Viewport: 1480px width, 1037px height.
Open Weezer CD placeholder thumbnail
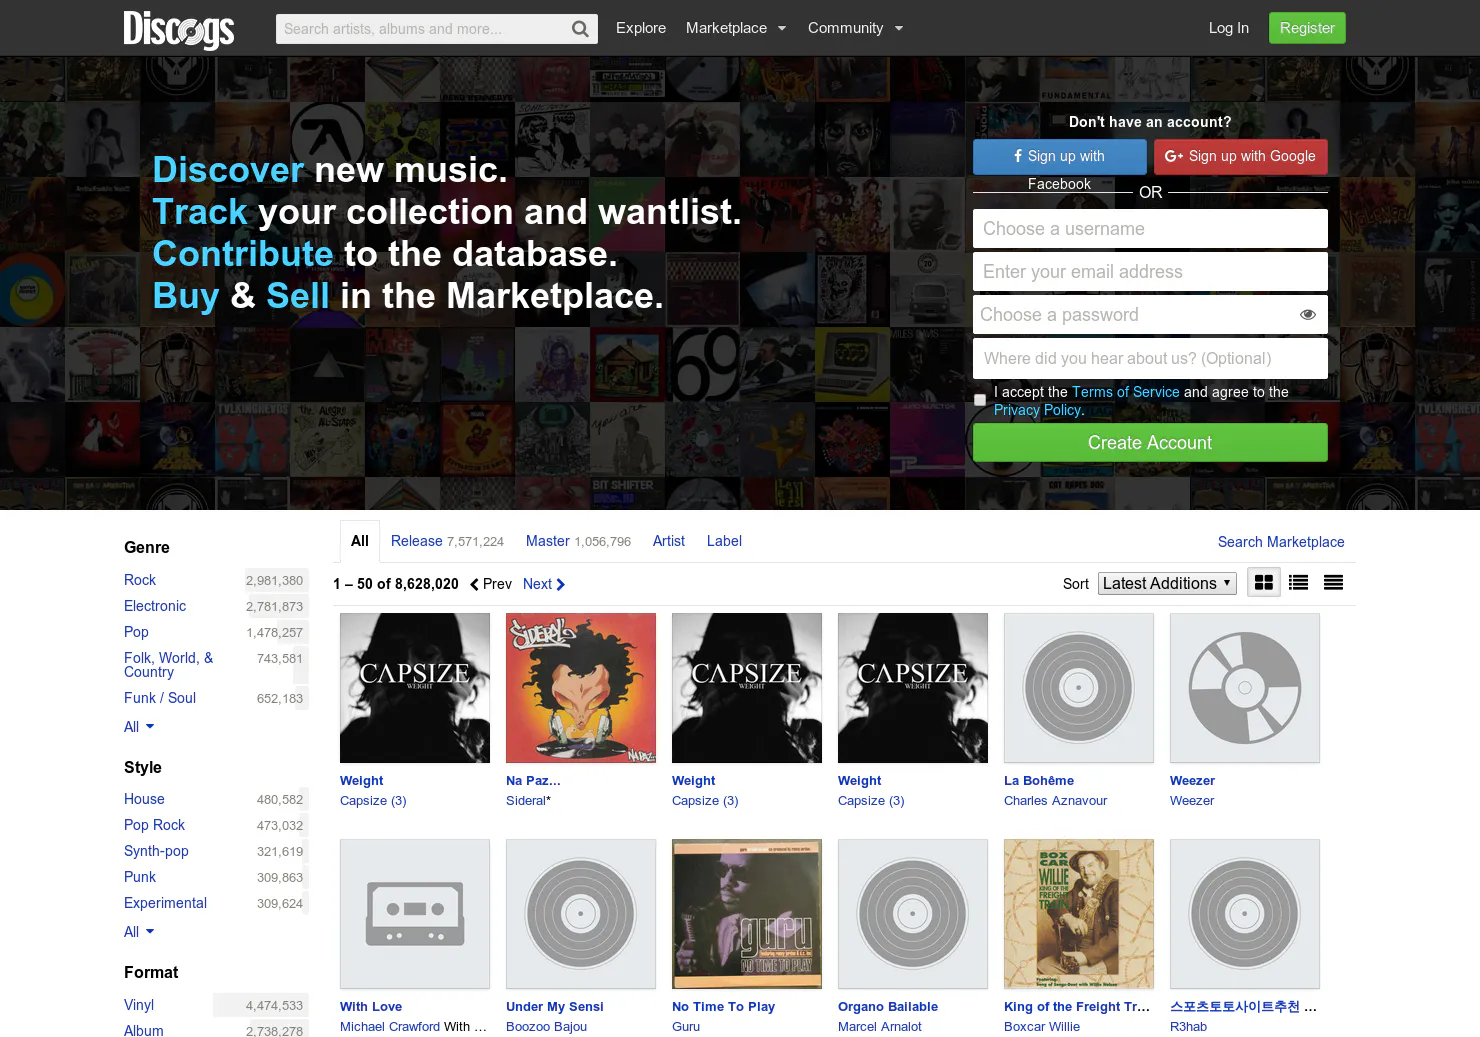(x=1245, y=688)
